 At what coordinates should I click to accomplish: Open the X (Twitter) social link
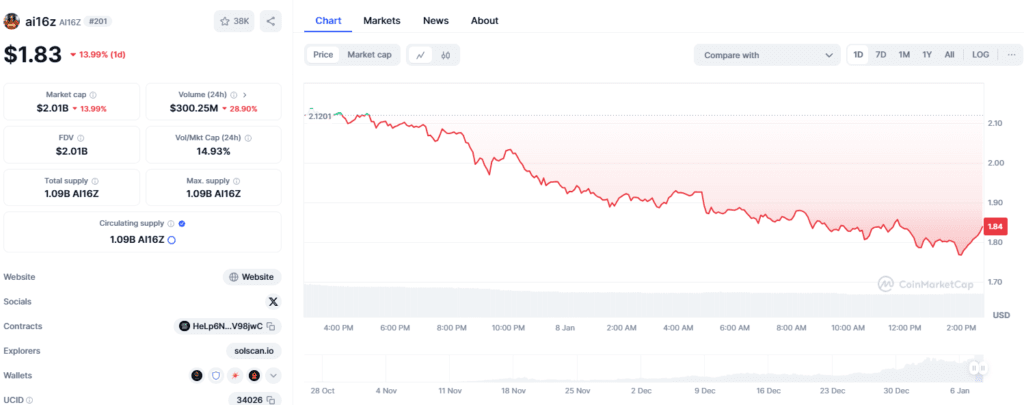point(274,301)
